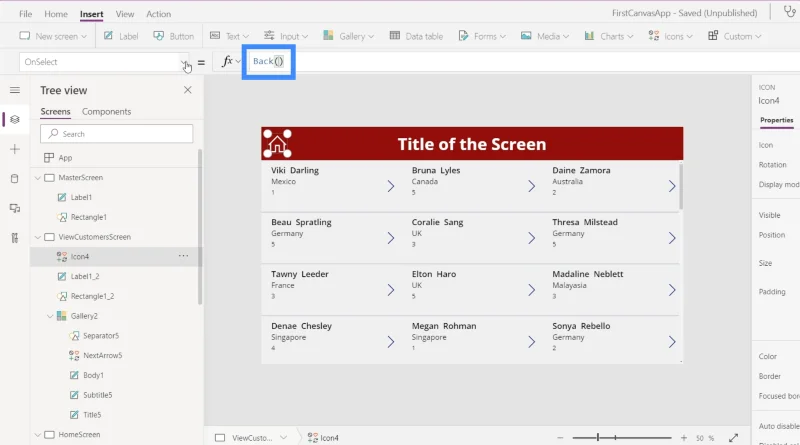Viewport: 800px width, 445px height.
Task: Click the arrow next to Sonya Rebello
Action: coord(672,342)
